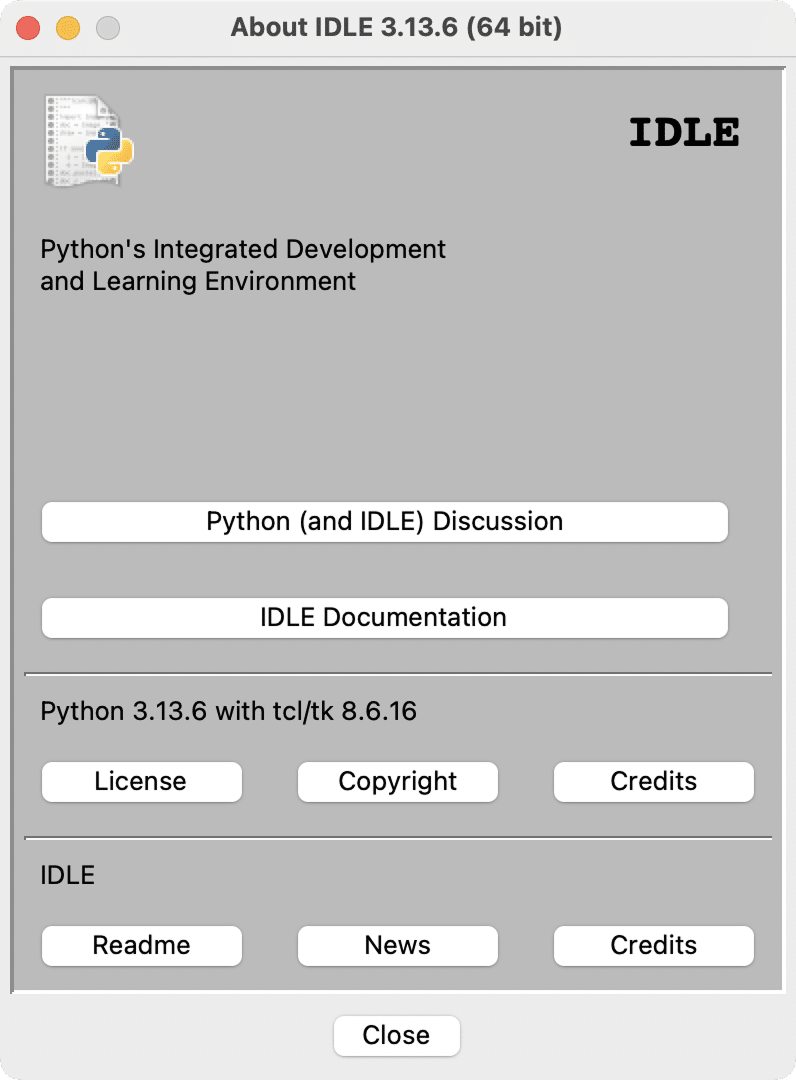Screen dimensions: 796x1080
Task: View the Python License
Action: [x=141, y=781]
